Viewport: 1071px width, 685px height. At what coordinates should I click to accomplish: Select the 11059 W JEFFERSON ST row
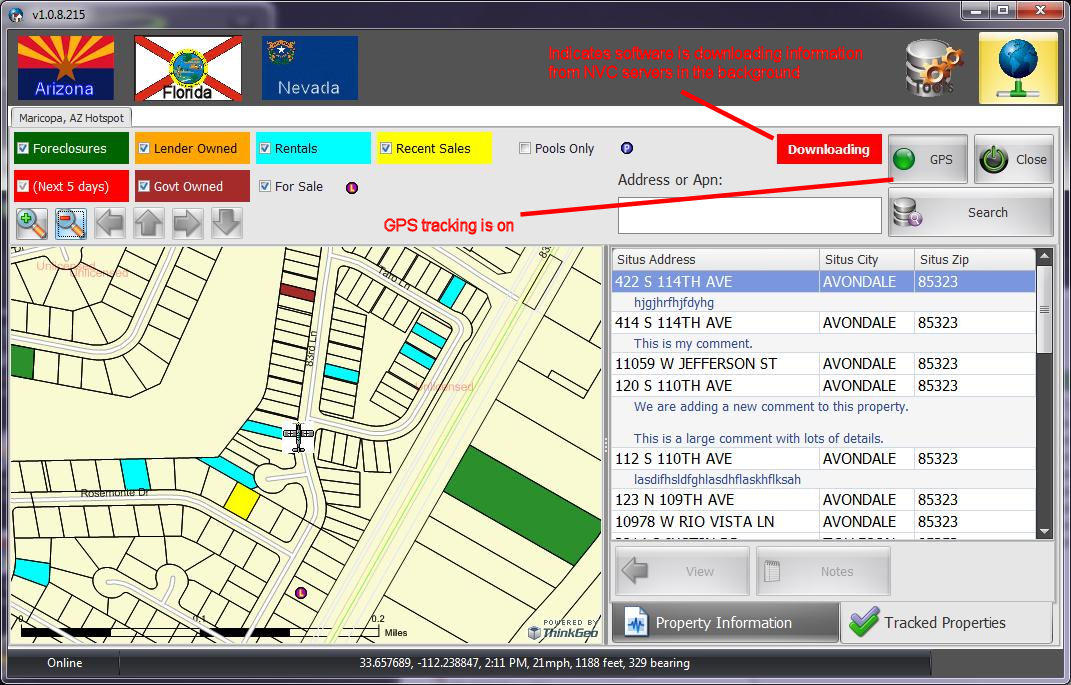824,363
